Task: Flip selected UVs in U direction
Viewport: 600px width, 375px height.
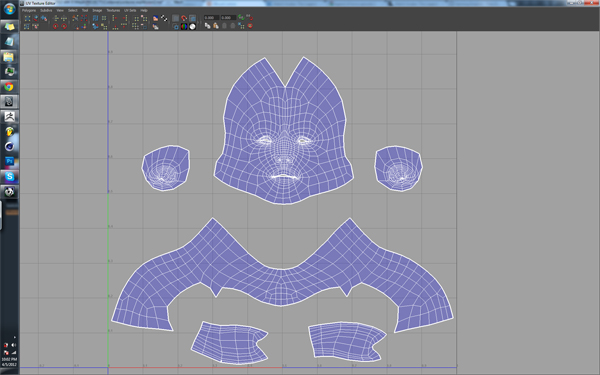Action: [55, 18]
